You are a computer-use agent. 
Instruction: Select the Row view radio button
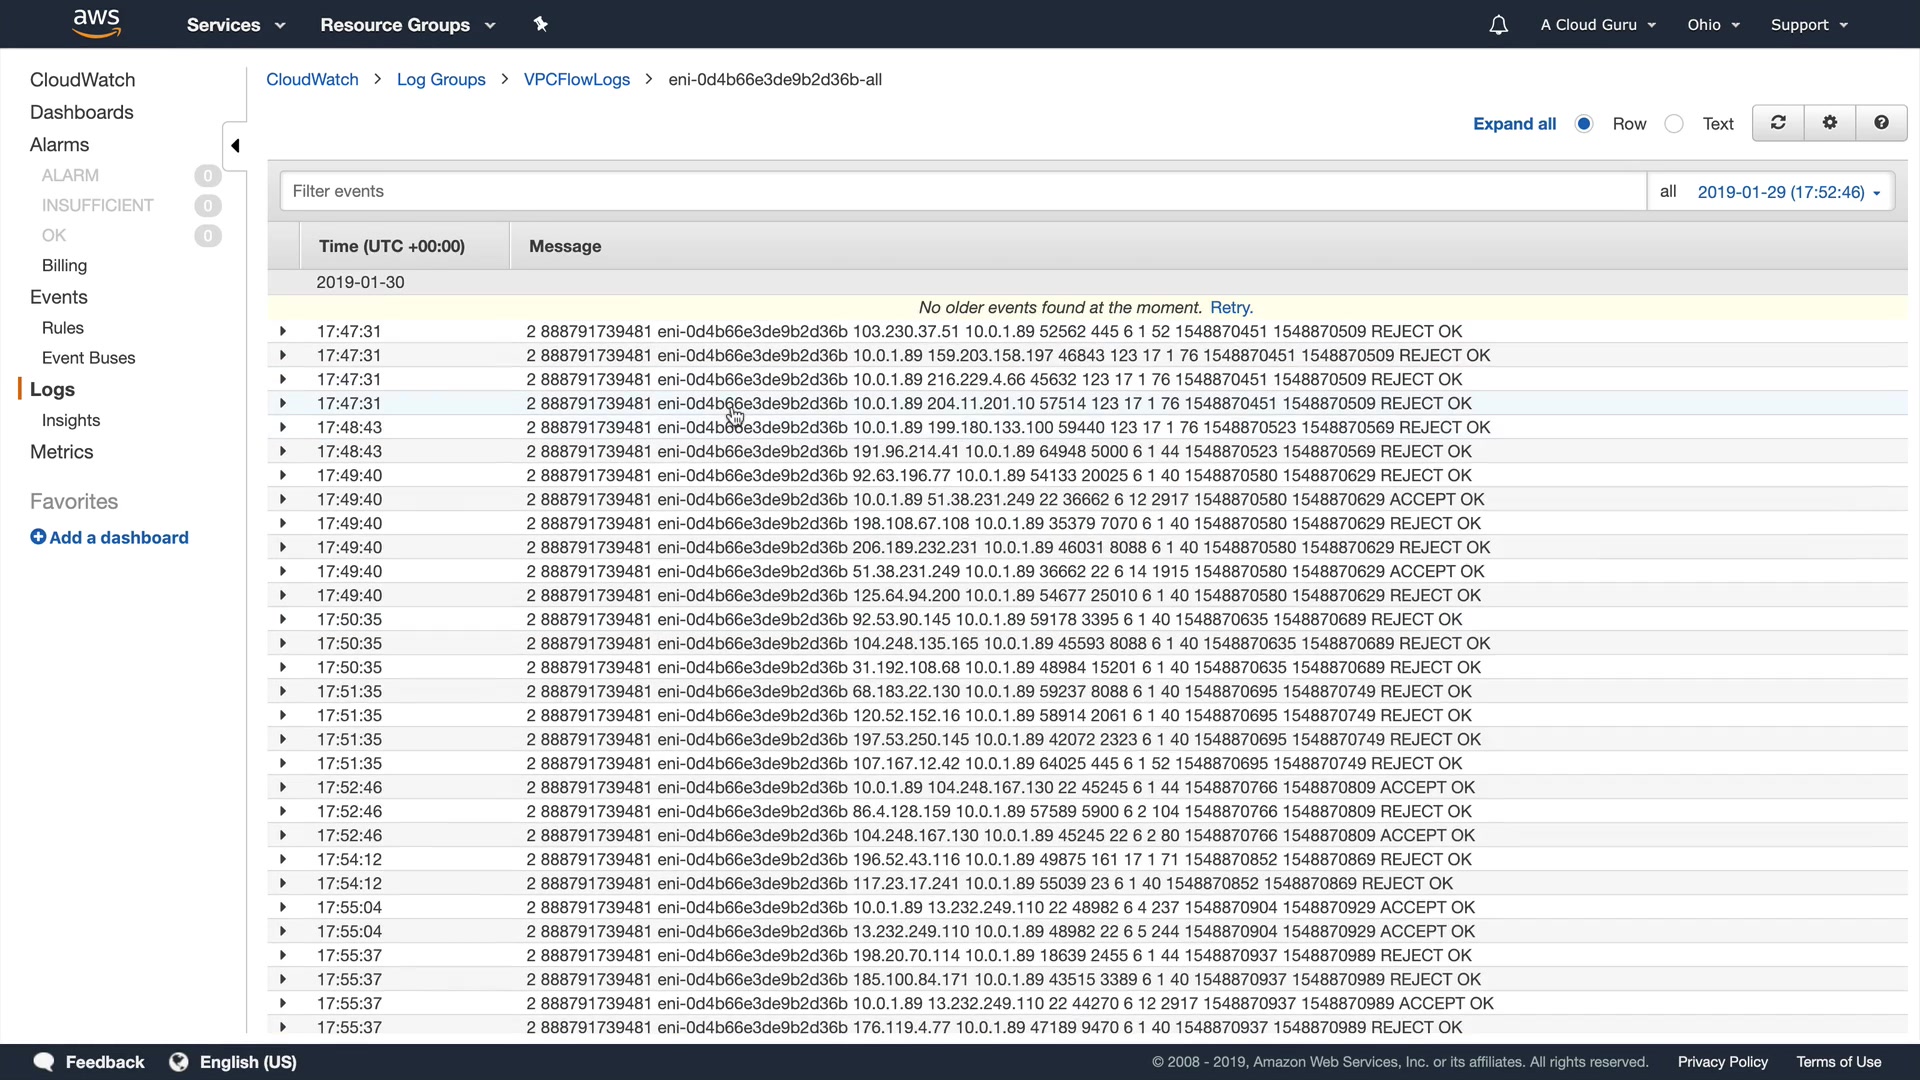click(1584, 124)
